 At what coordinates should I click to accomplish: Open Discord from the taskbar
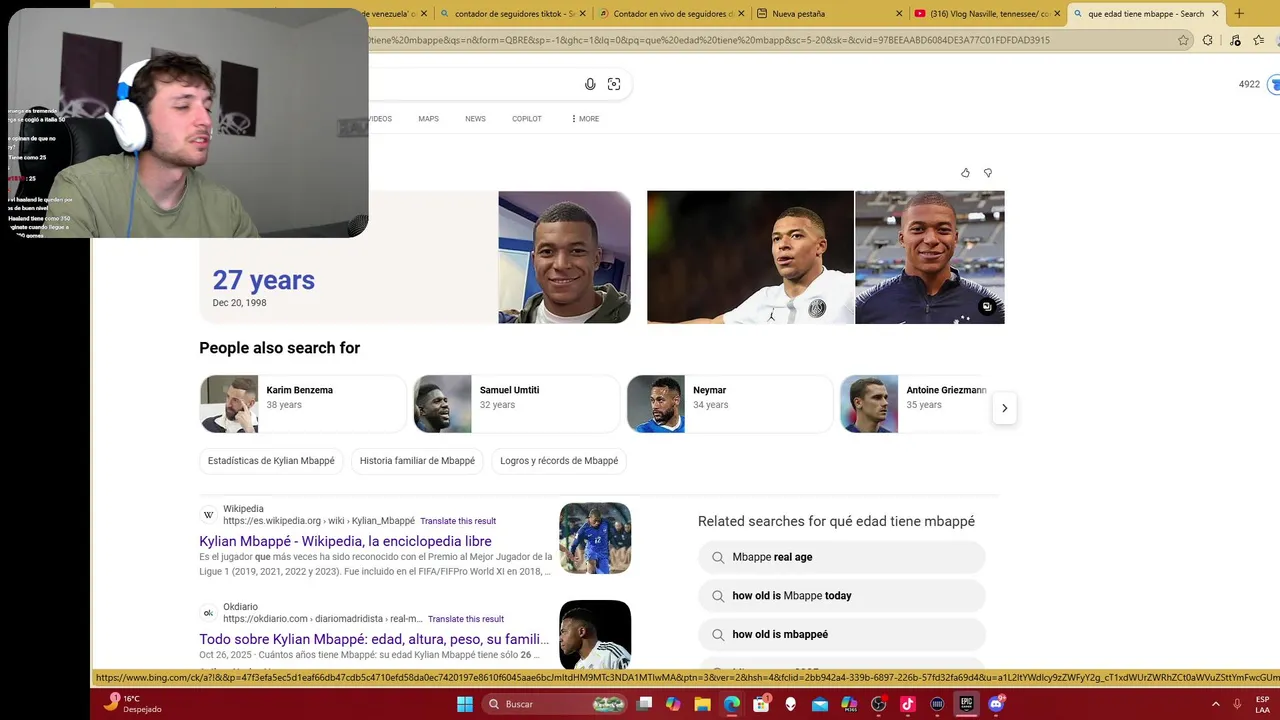click(x=996, y=704)
